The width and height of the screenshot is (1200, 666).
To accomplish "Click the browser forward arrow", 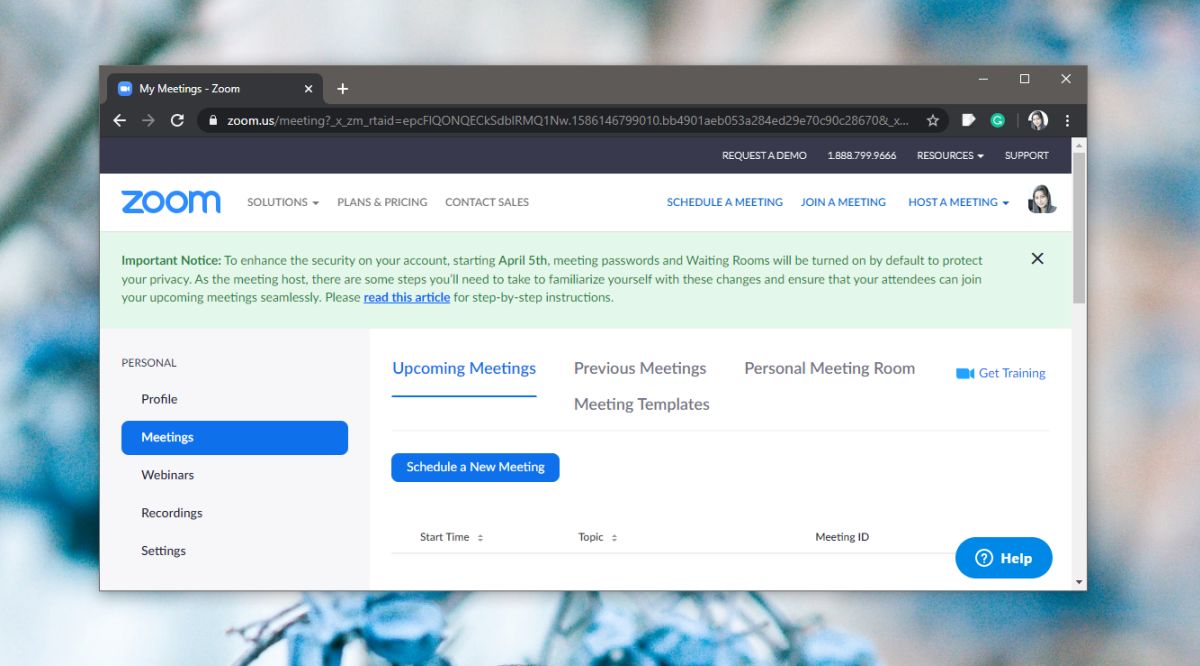I will point(149,120).
